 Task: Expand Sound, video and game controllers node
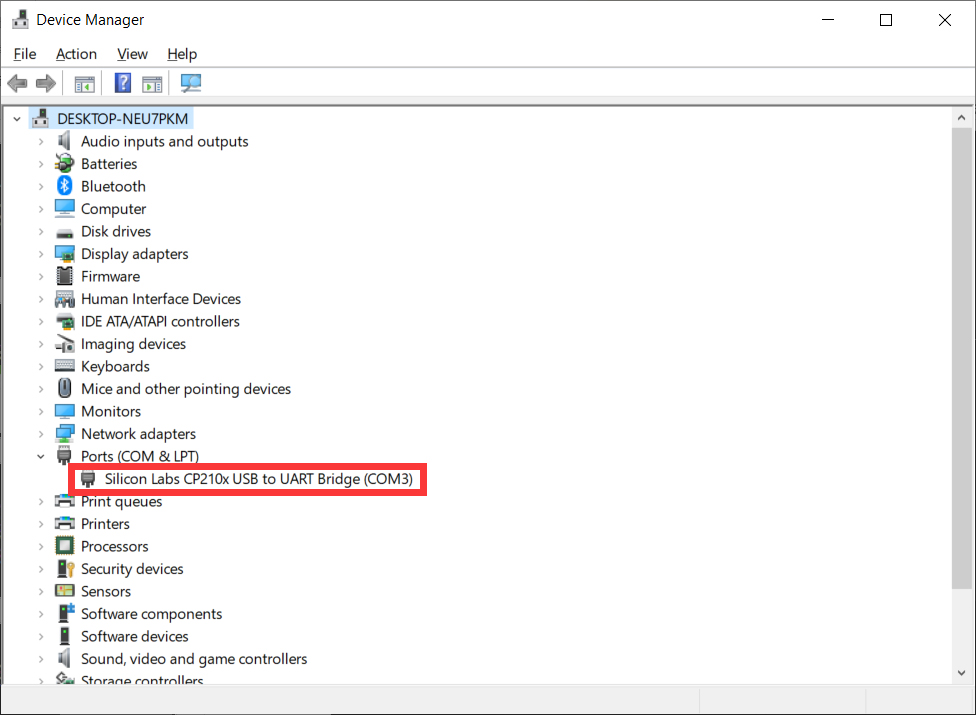(40, 659)
